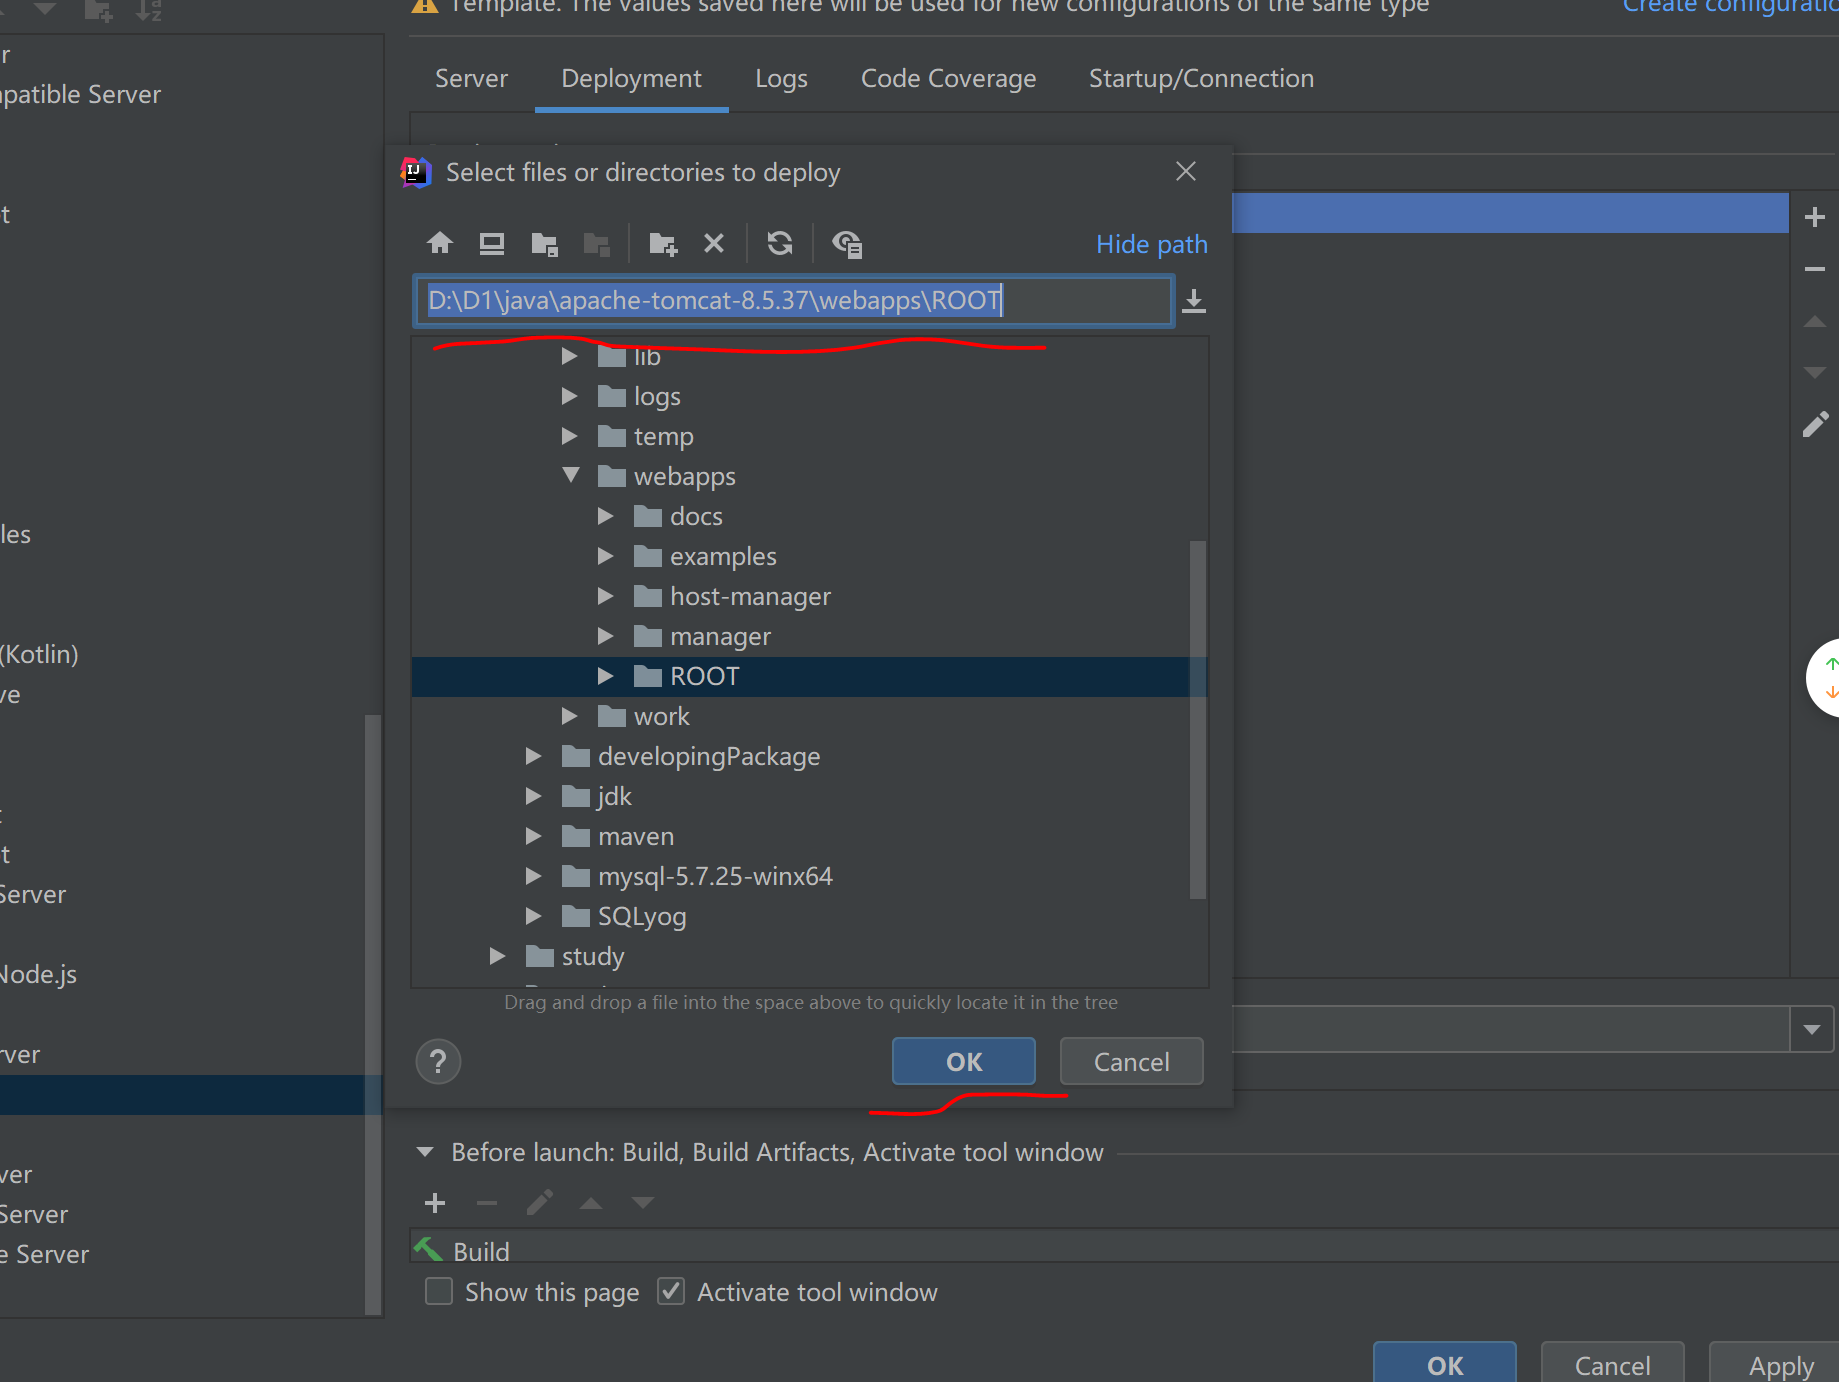Click the configuration list scrollbar
The width and height of the screenshot is (1839, 1382).
373,1015
